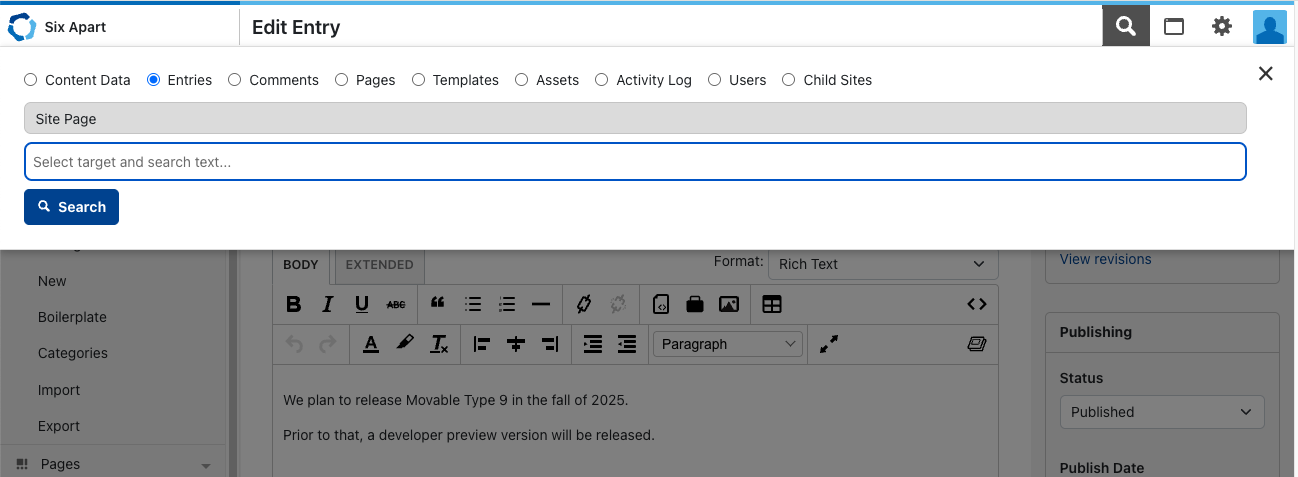Switch editor to source code view
The width and height of the screenshot is (1298, 477).
[977, 304]
